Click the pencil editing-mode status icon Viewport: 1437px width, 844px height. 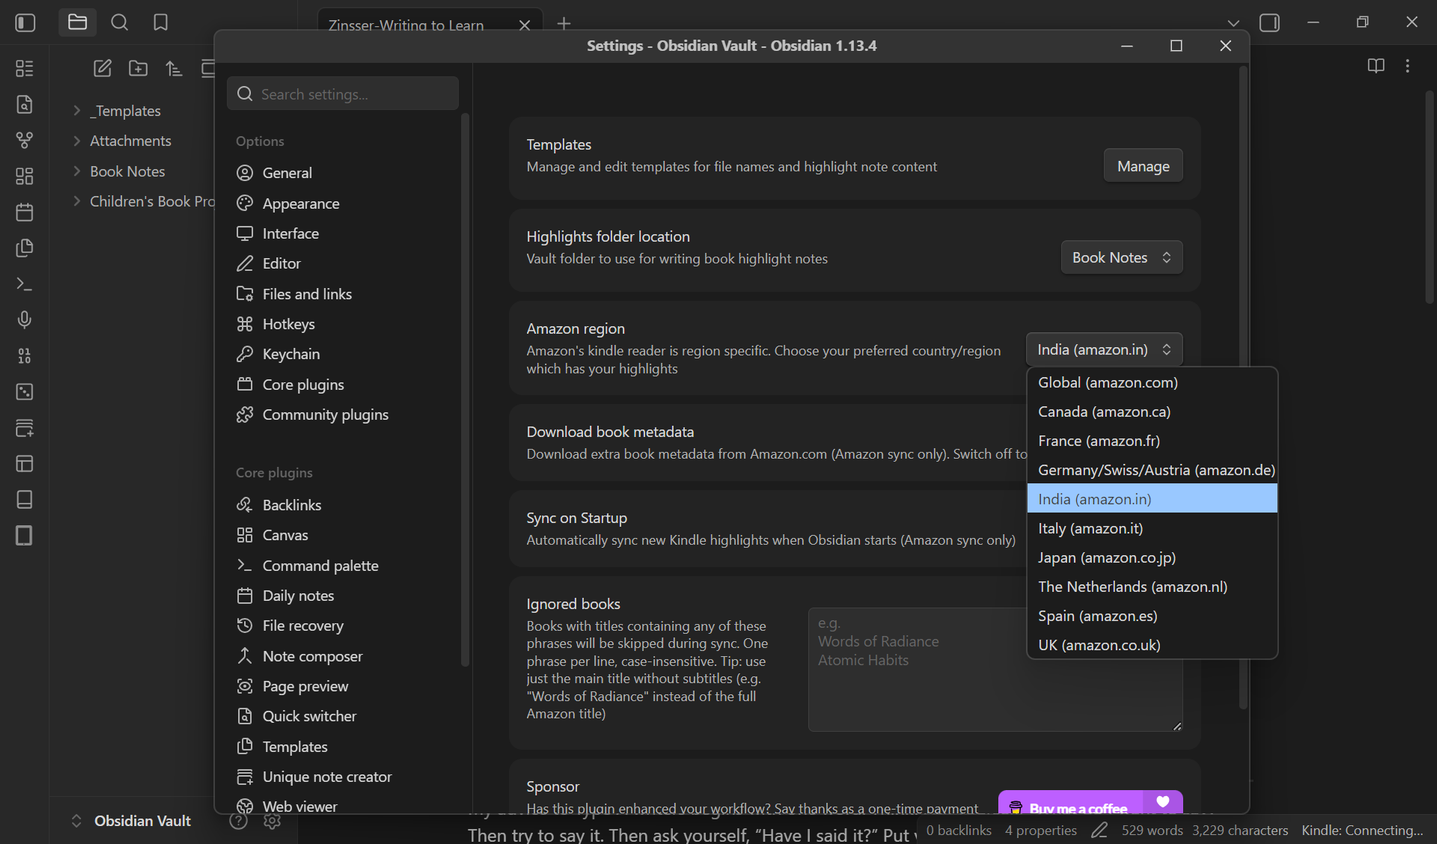point(1099,830)
